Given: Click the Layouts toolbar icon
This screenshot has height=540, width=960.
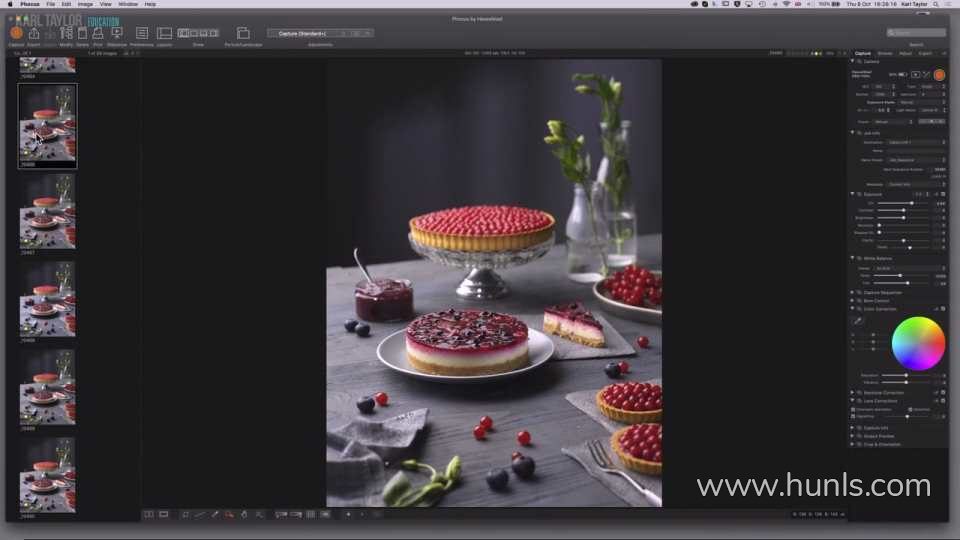Looking at the screenshot, I should click(x=165, y=33).
